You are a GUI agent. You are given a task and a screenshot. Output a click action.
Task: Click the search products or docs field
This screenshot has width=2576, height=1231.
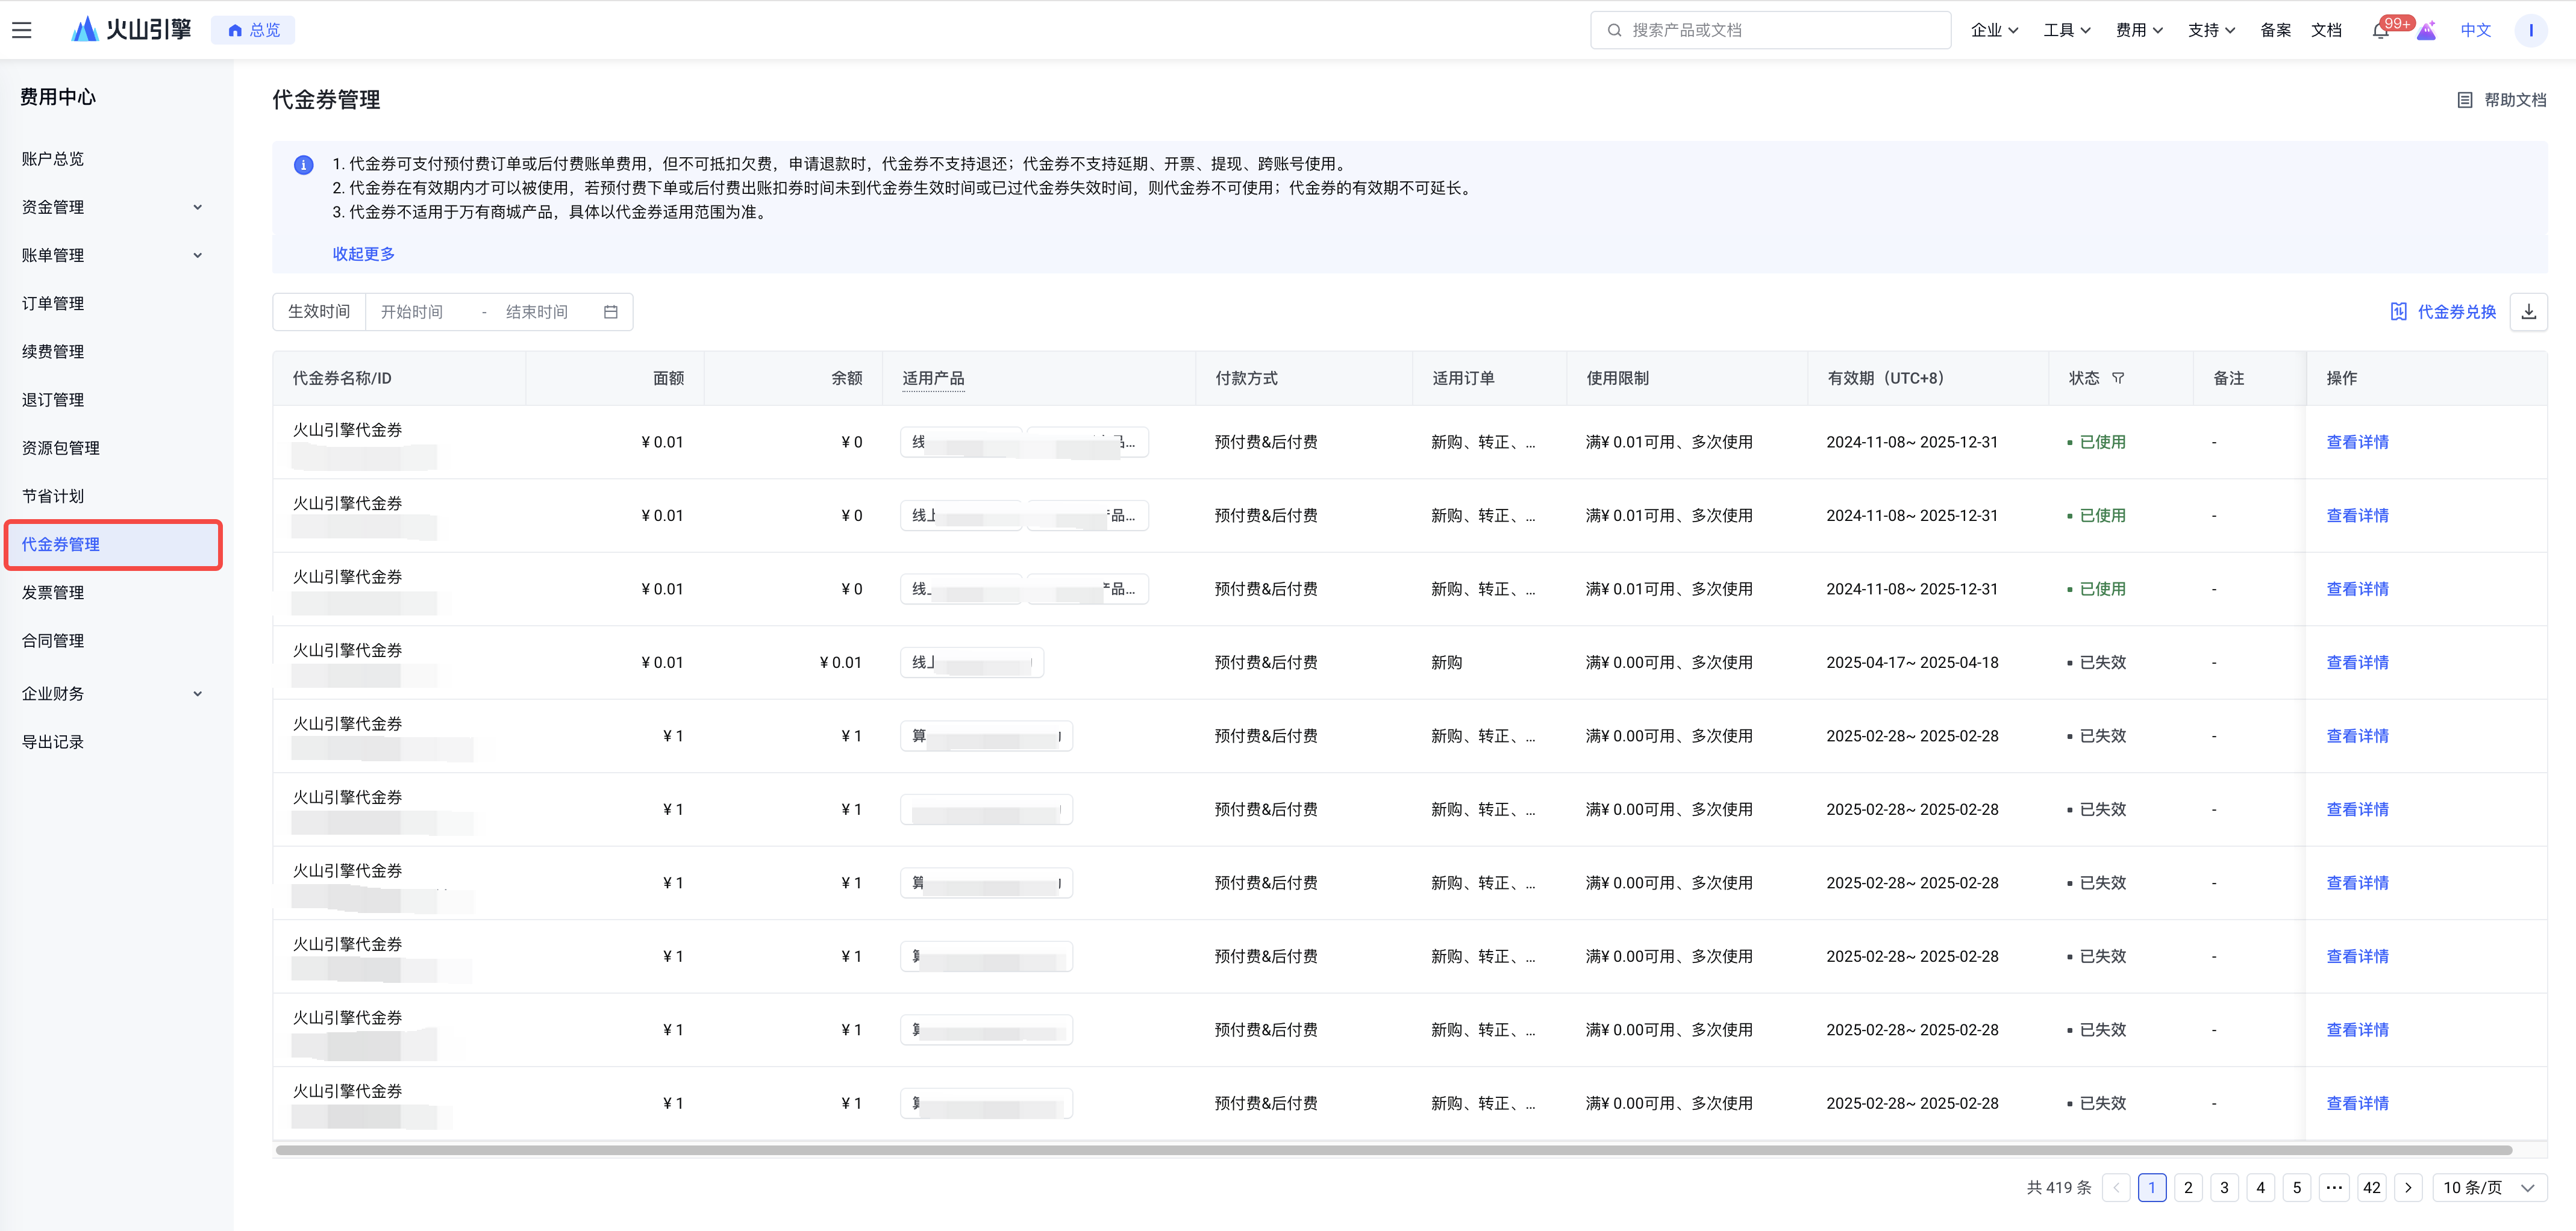1770,30
